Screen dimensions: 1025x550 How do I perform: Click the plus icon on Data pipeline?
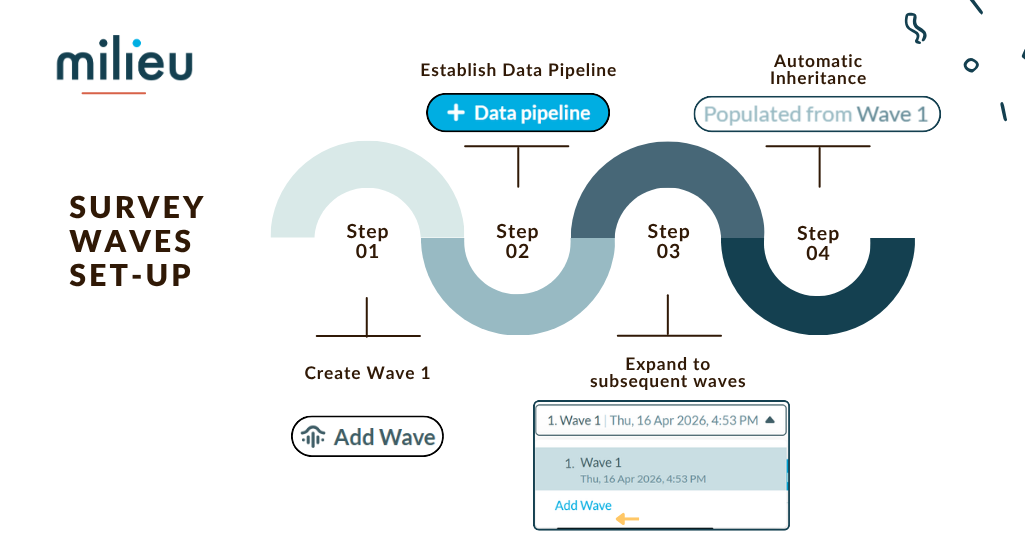(x=456, y=113)
